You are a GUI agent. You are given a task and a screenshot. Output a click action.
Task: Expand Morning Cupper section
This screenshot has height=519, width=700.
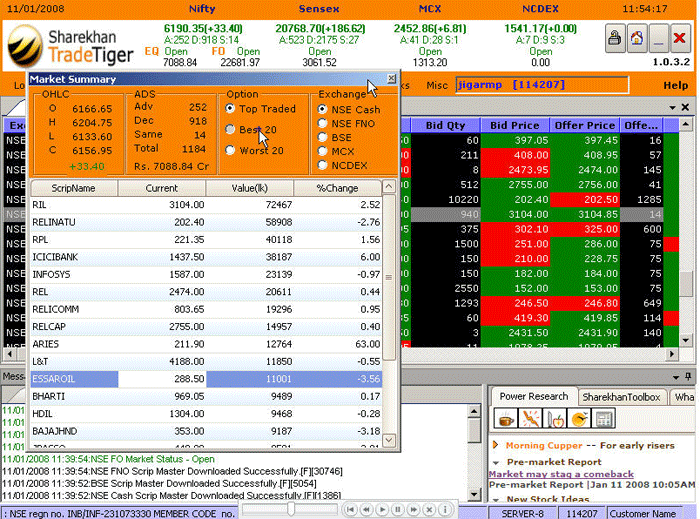pos(495,445)
